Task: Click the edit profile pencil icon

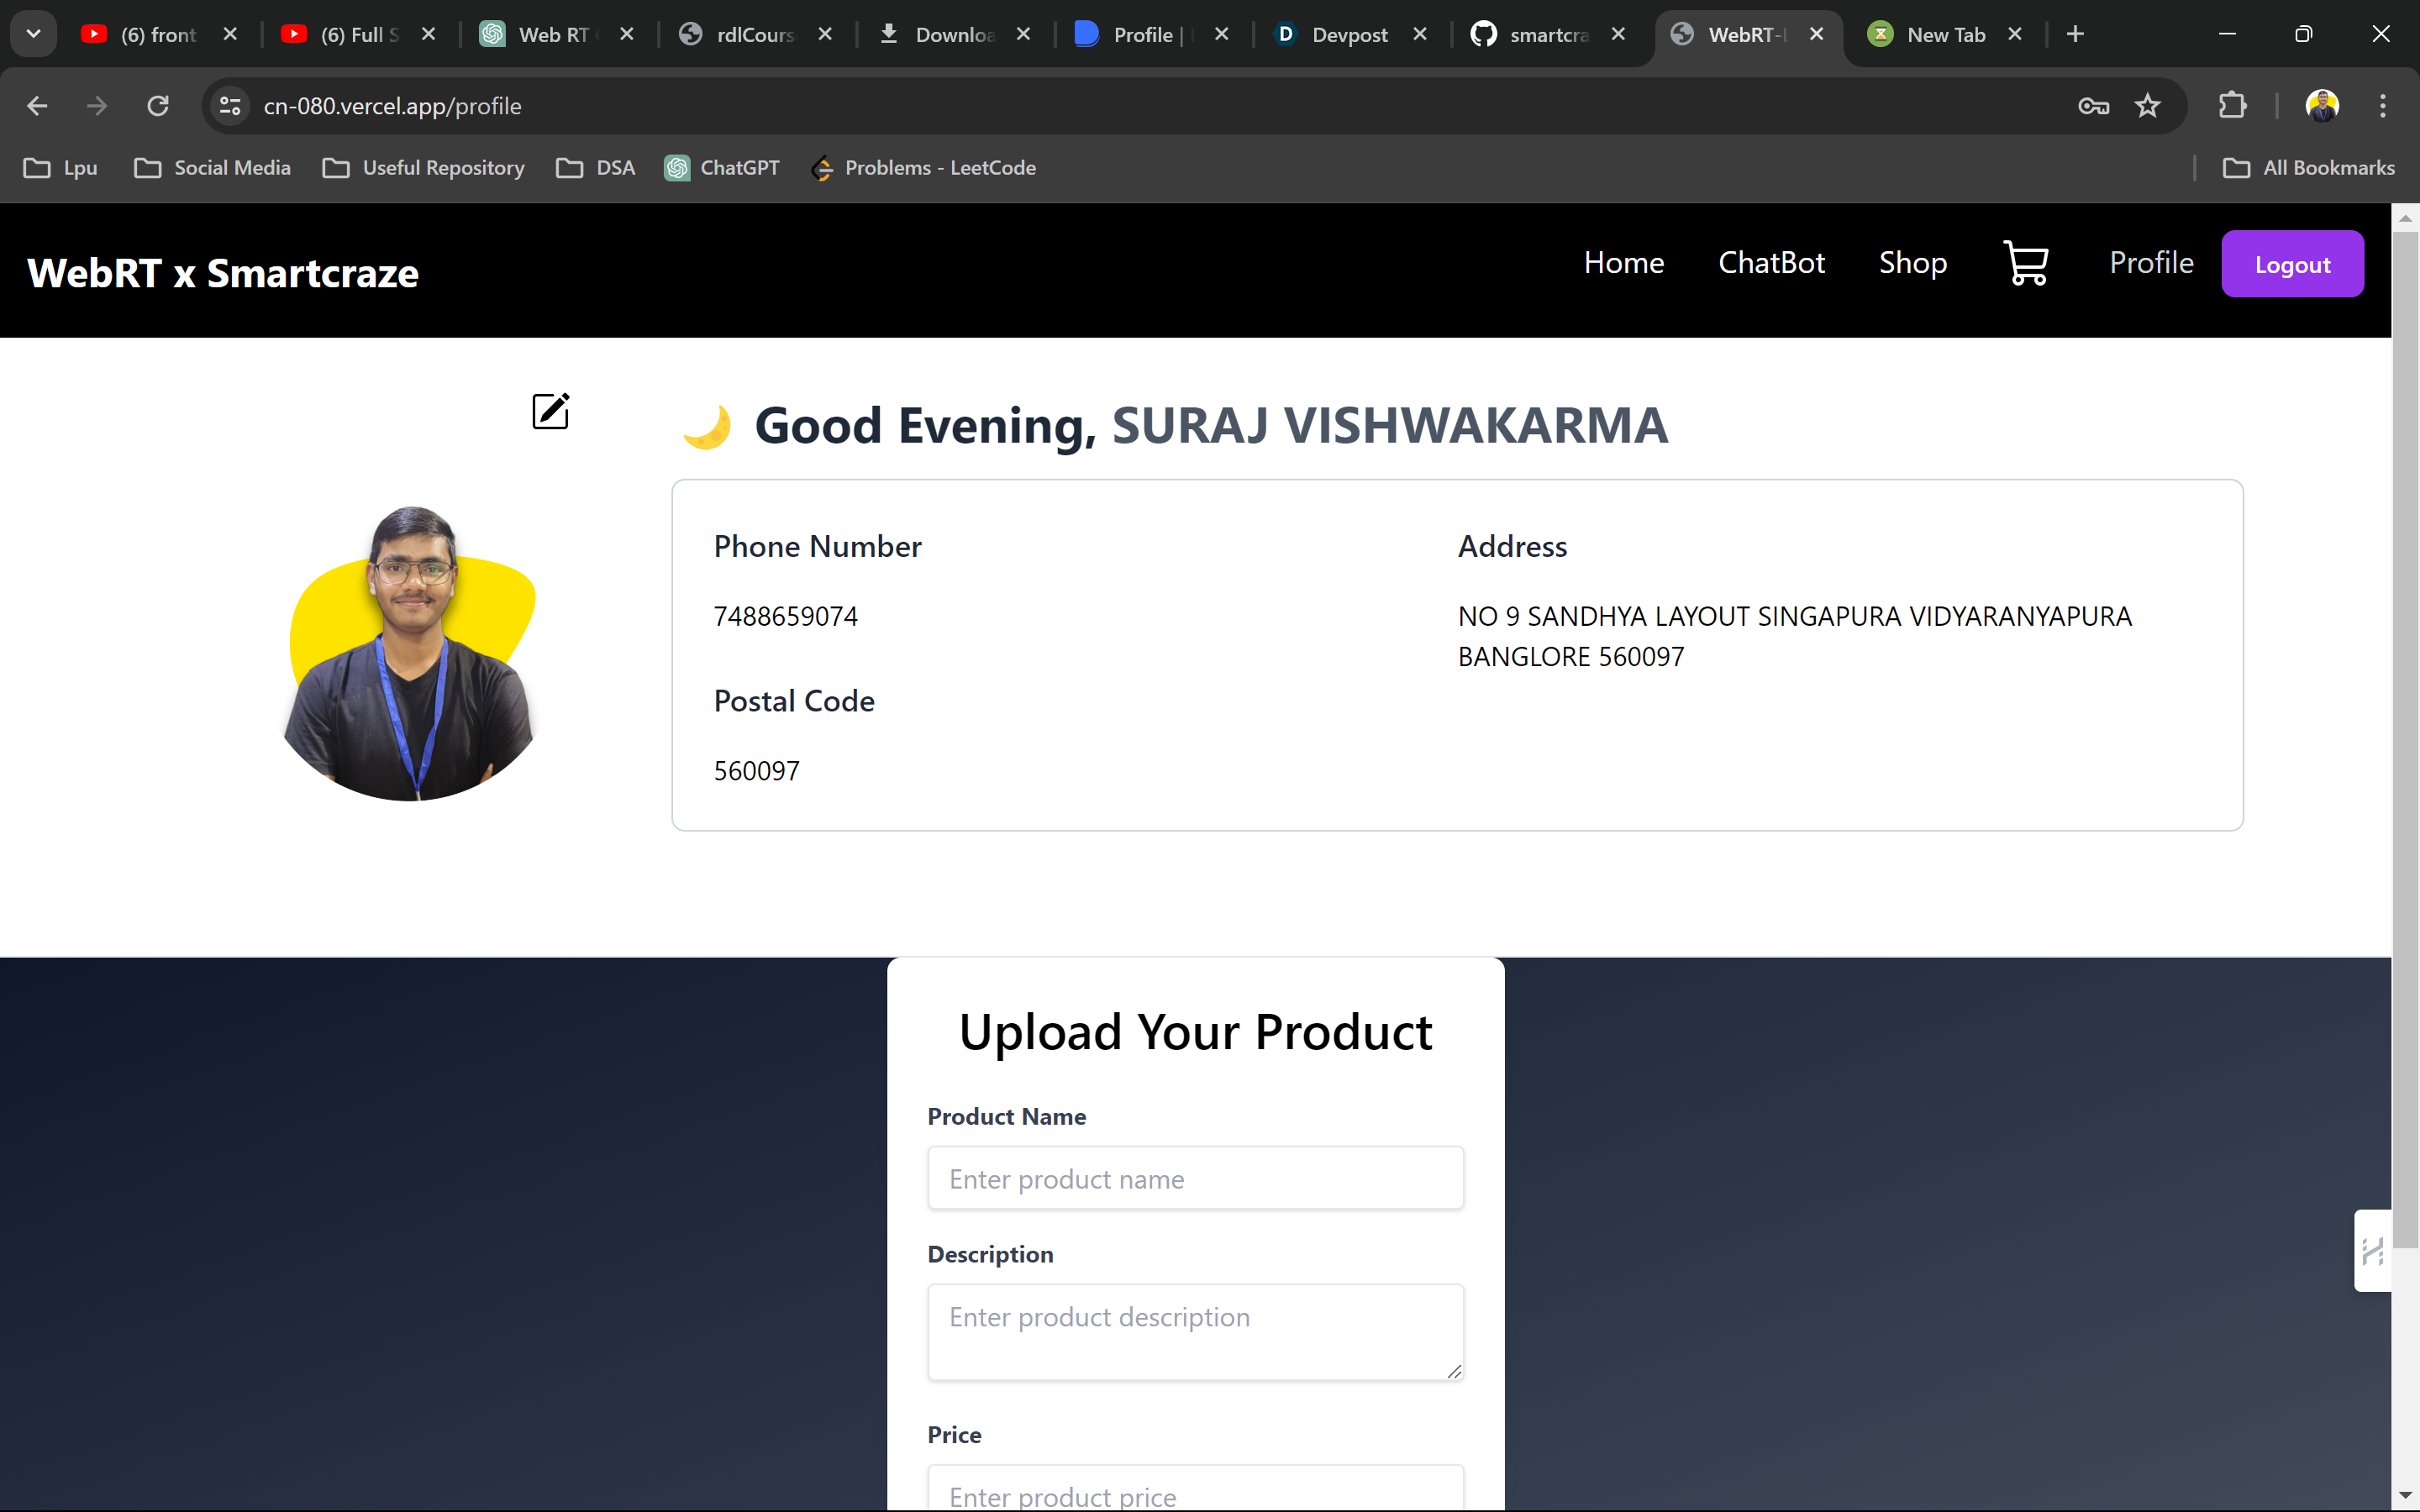Action: 550,411
